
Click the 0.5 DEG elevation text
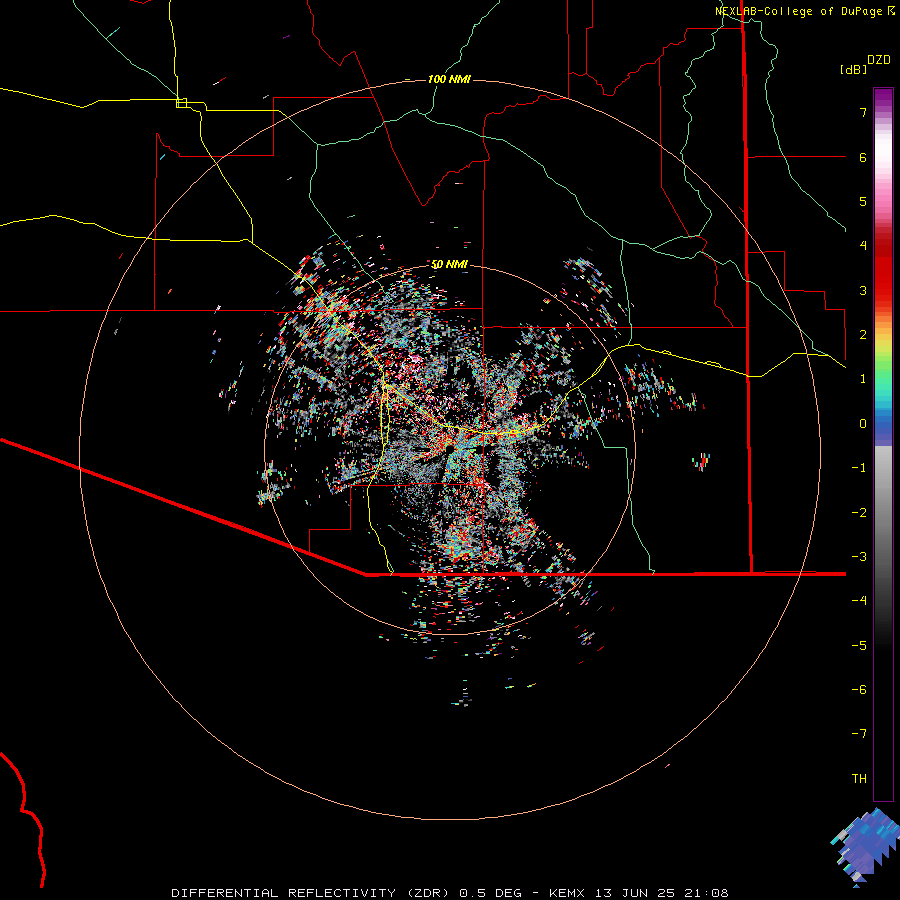(490, 893)
